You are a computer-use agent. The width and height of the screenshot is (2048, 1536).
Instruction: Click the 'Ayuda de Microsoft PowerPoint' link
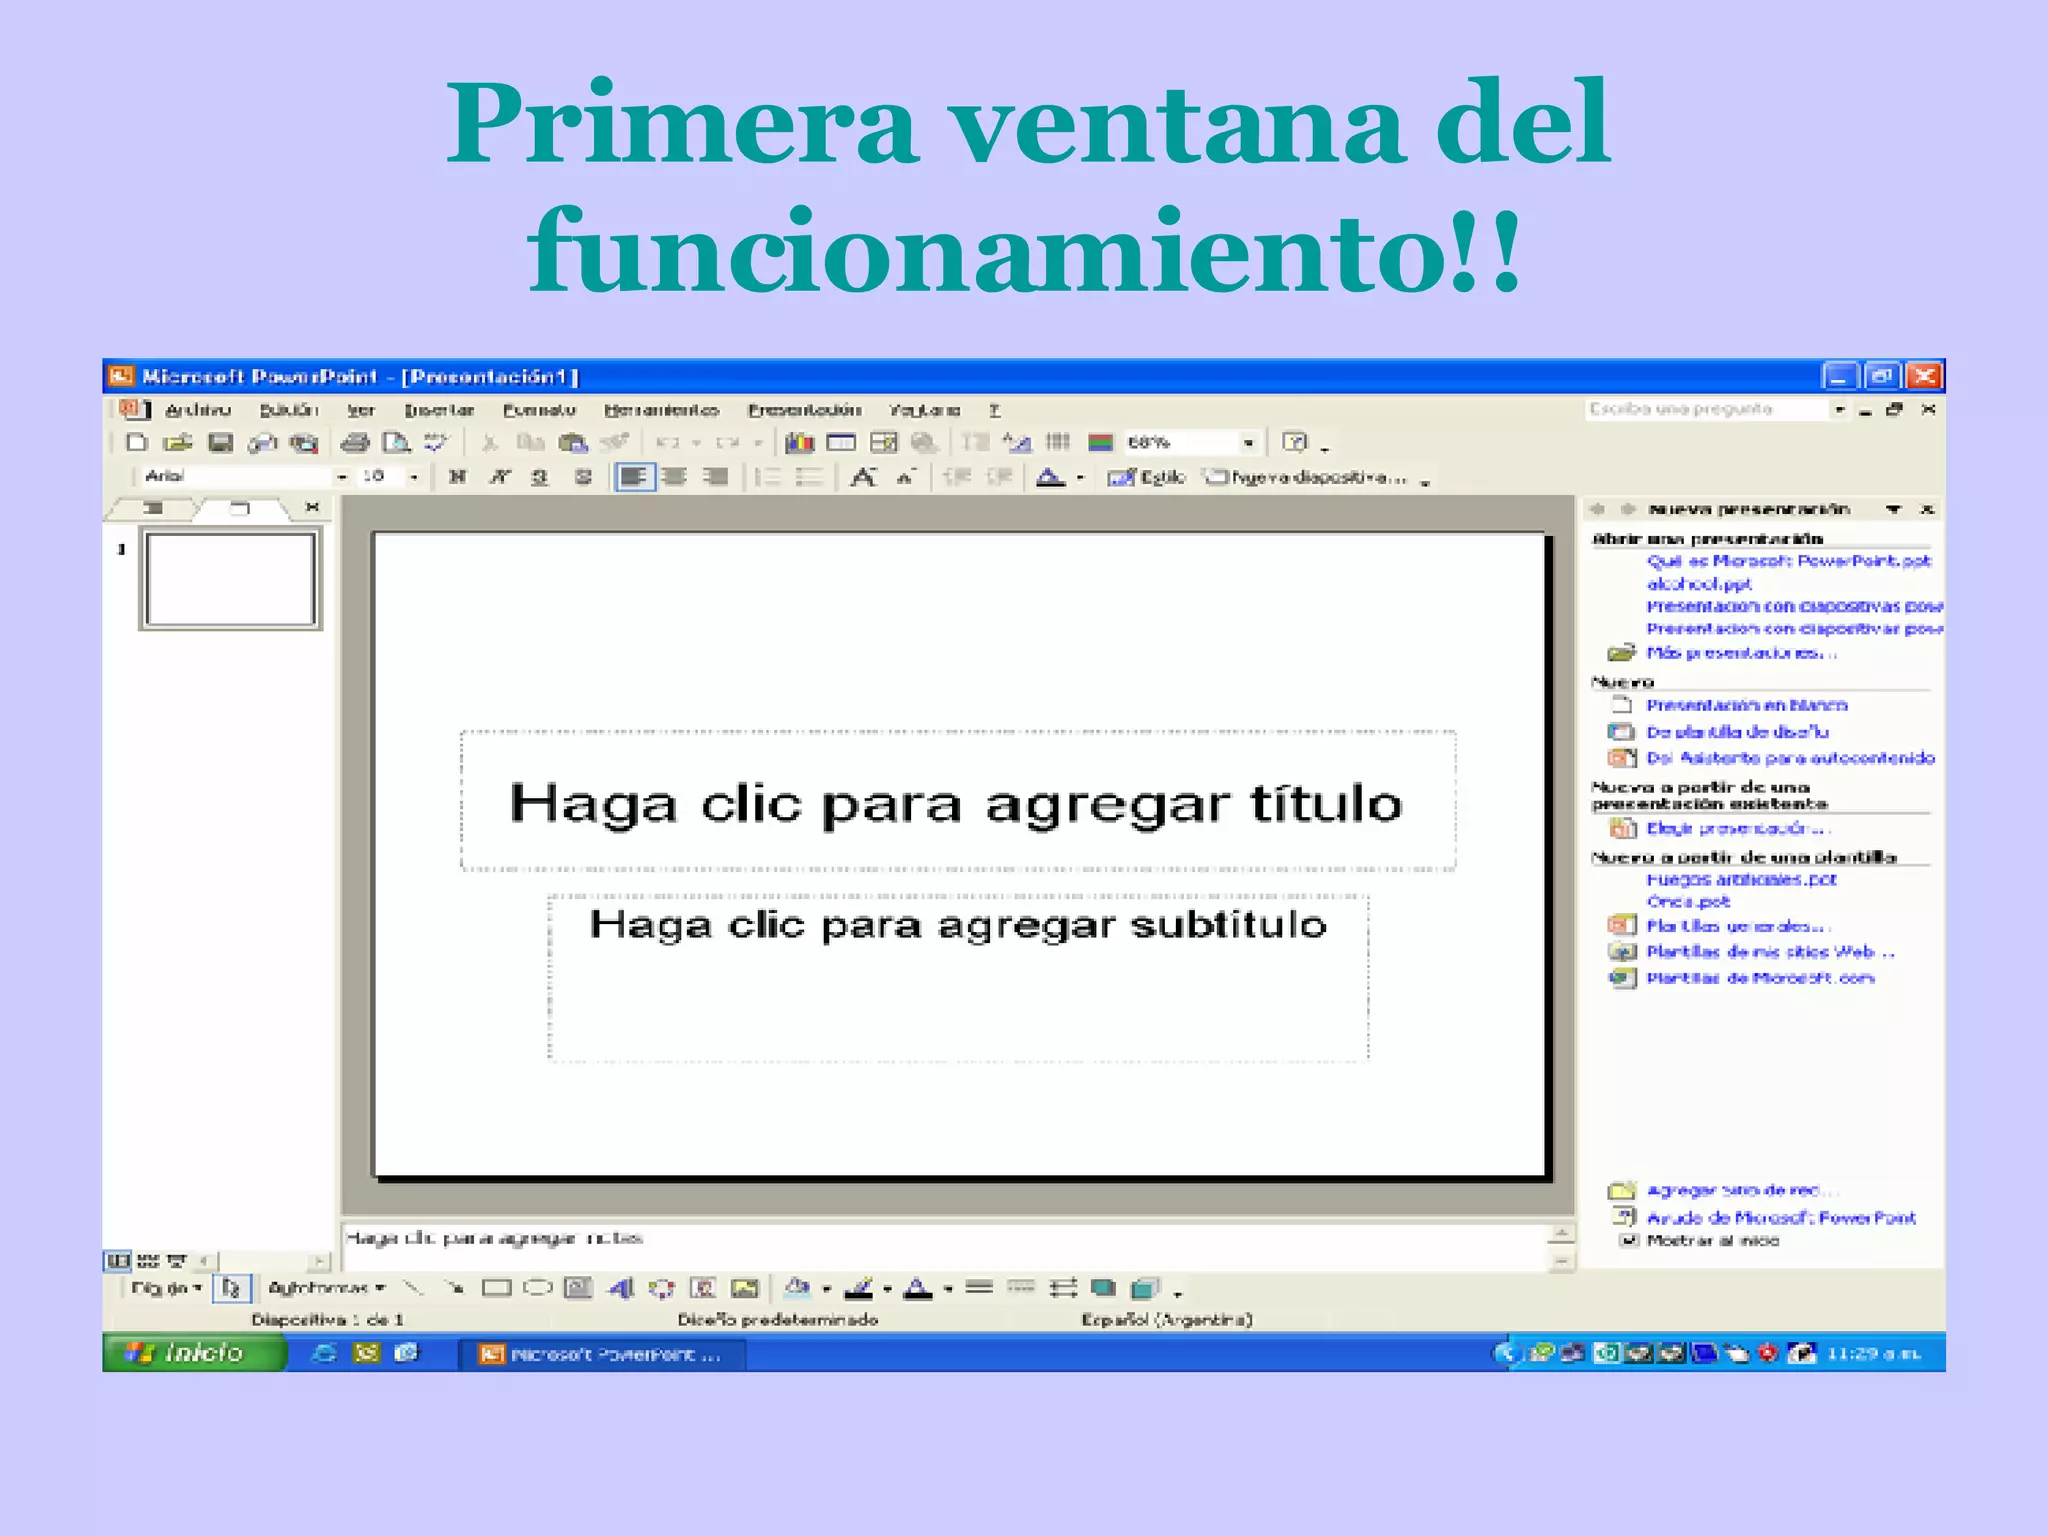[x=1781, y=1217]
